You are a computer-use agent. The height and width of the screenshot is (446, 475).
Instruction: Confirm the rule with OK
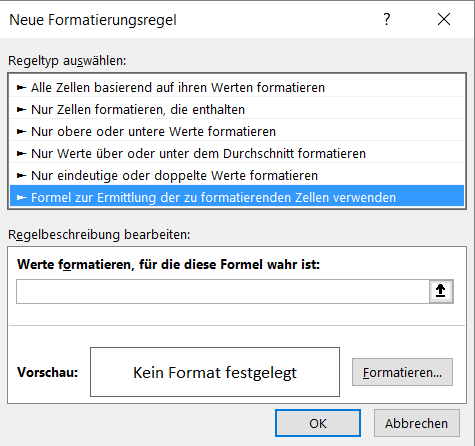point(318,423)
